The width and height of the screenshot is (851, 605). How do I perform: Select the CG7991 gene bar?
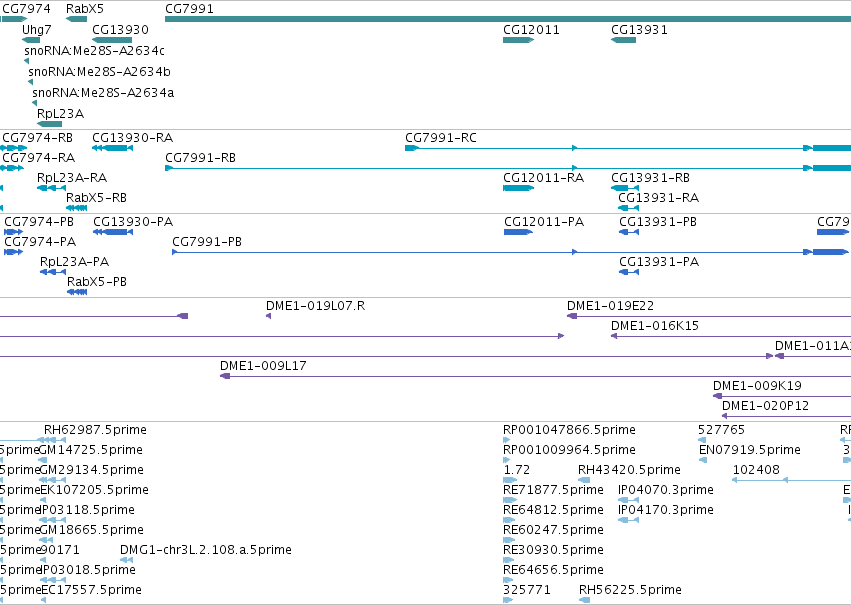tap(508, 19)
